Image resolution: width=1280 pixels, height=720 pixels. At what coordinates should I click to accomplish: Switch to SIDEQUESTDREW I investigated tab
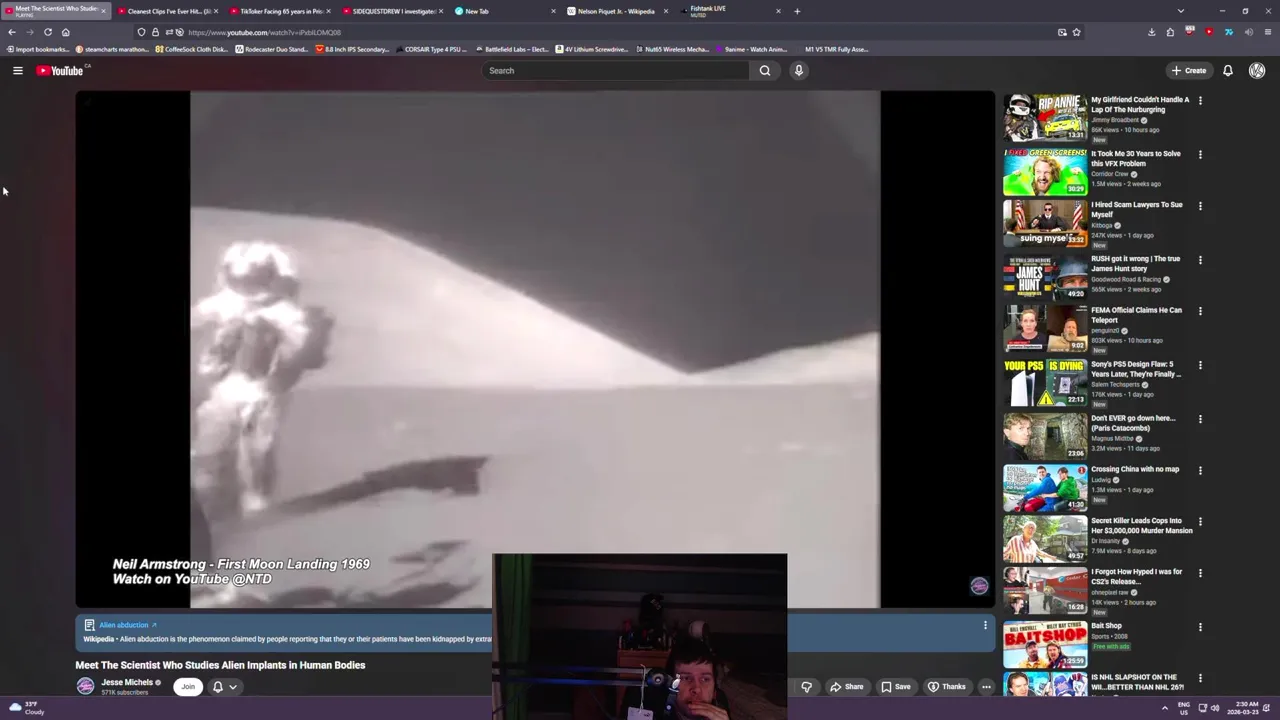pos(392,11)
